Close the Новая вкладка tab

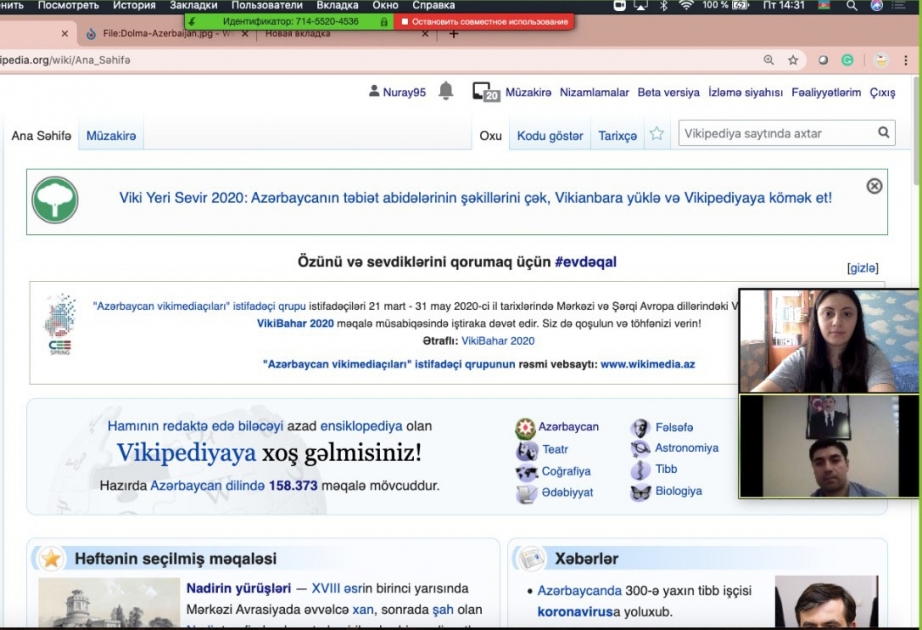click(x=425, y=34)
